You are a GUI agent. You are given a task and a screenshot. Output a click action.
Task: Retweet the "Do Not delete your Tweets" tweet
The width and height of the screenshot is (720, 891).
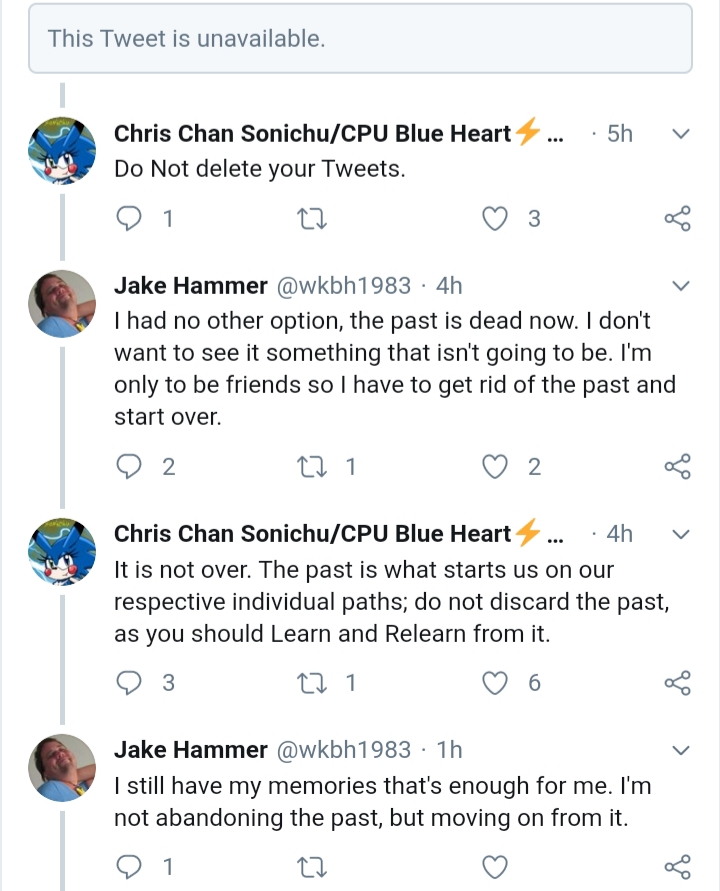pyautogui.click(x=312, y=219)
